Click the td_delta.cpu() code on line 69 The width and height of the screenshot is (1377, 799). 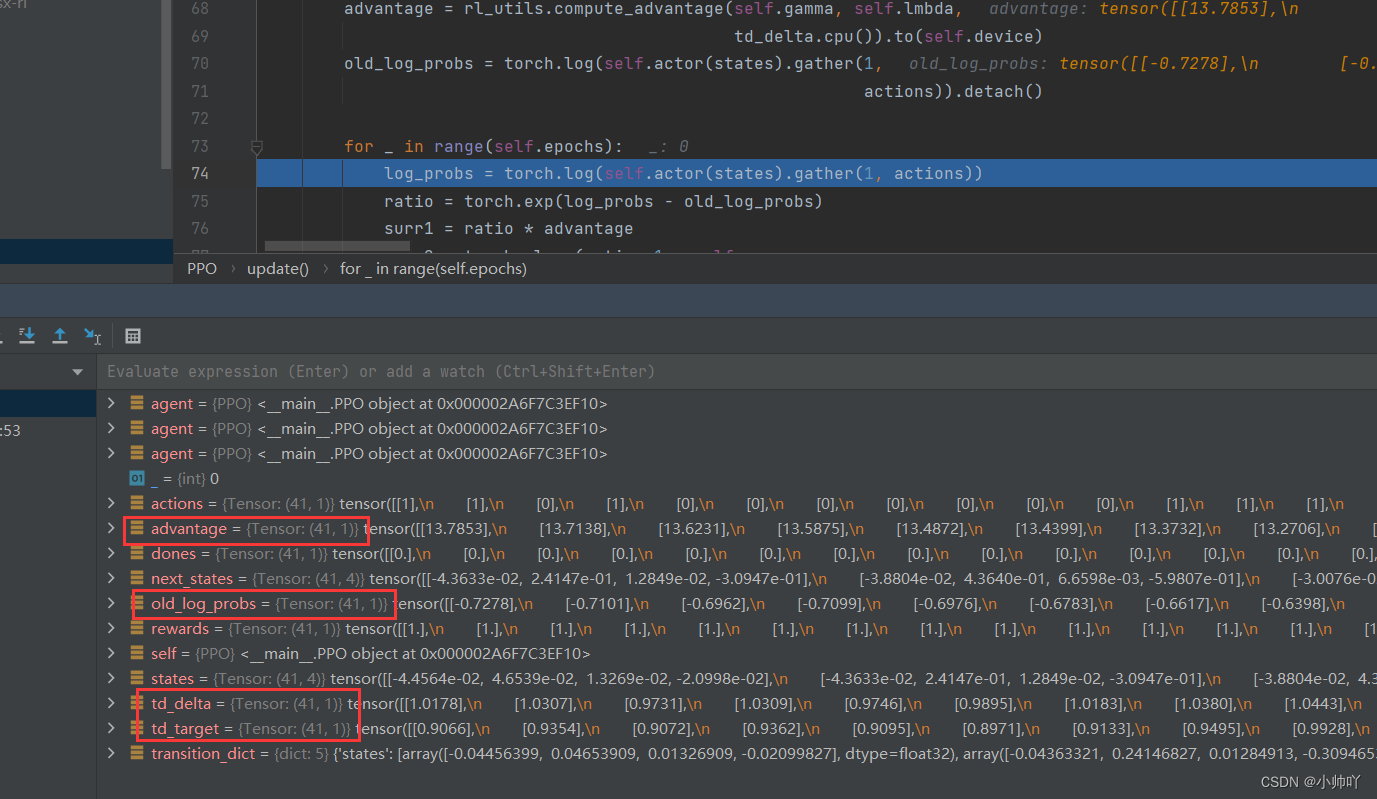888,36
